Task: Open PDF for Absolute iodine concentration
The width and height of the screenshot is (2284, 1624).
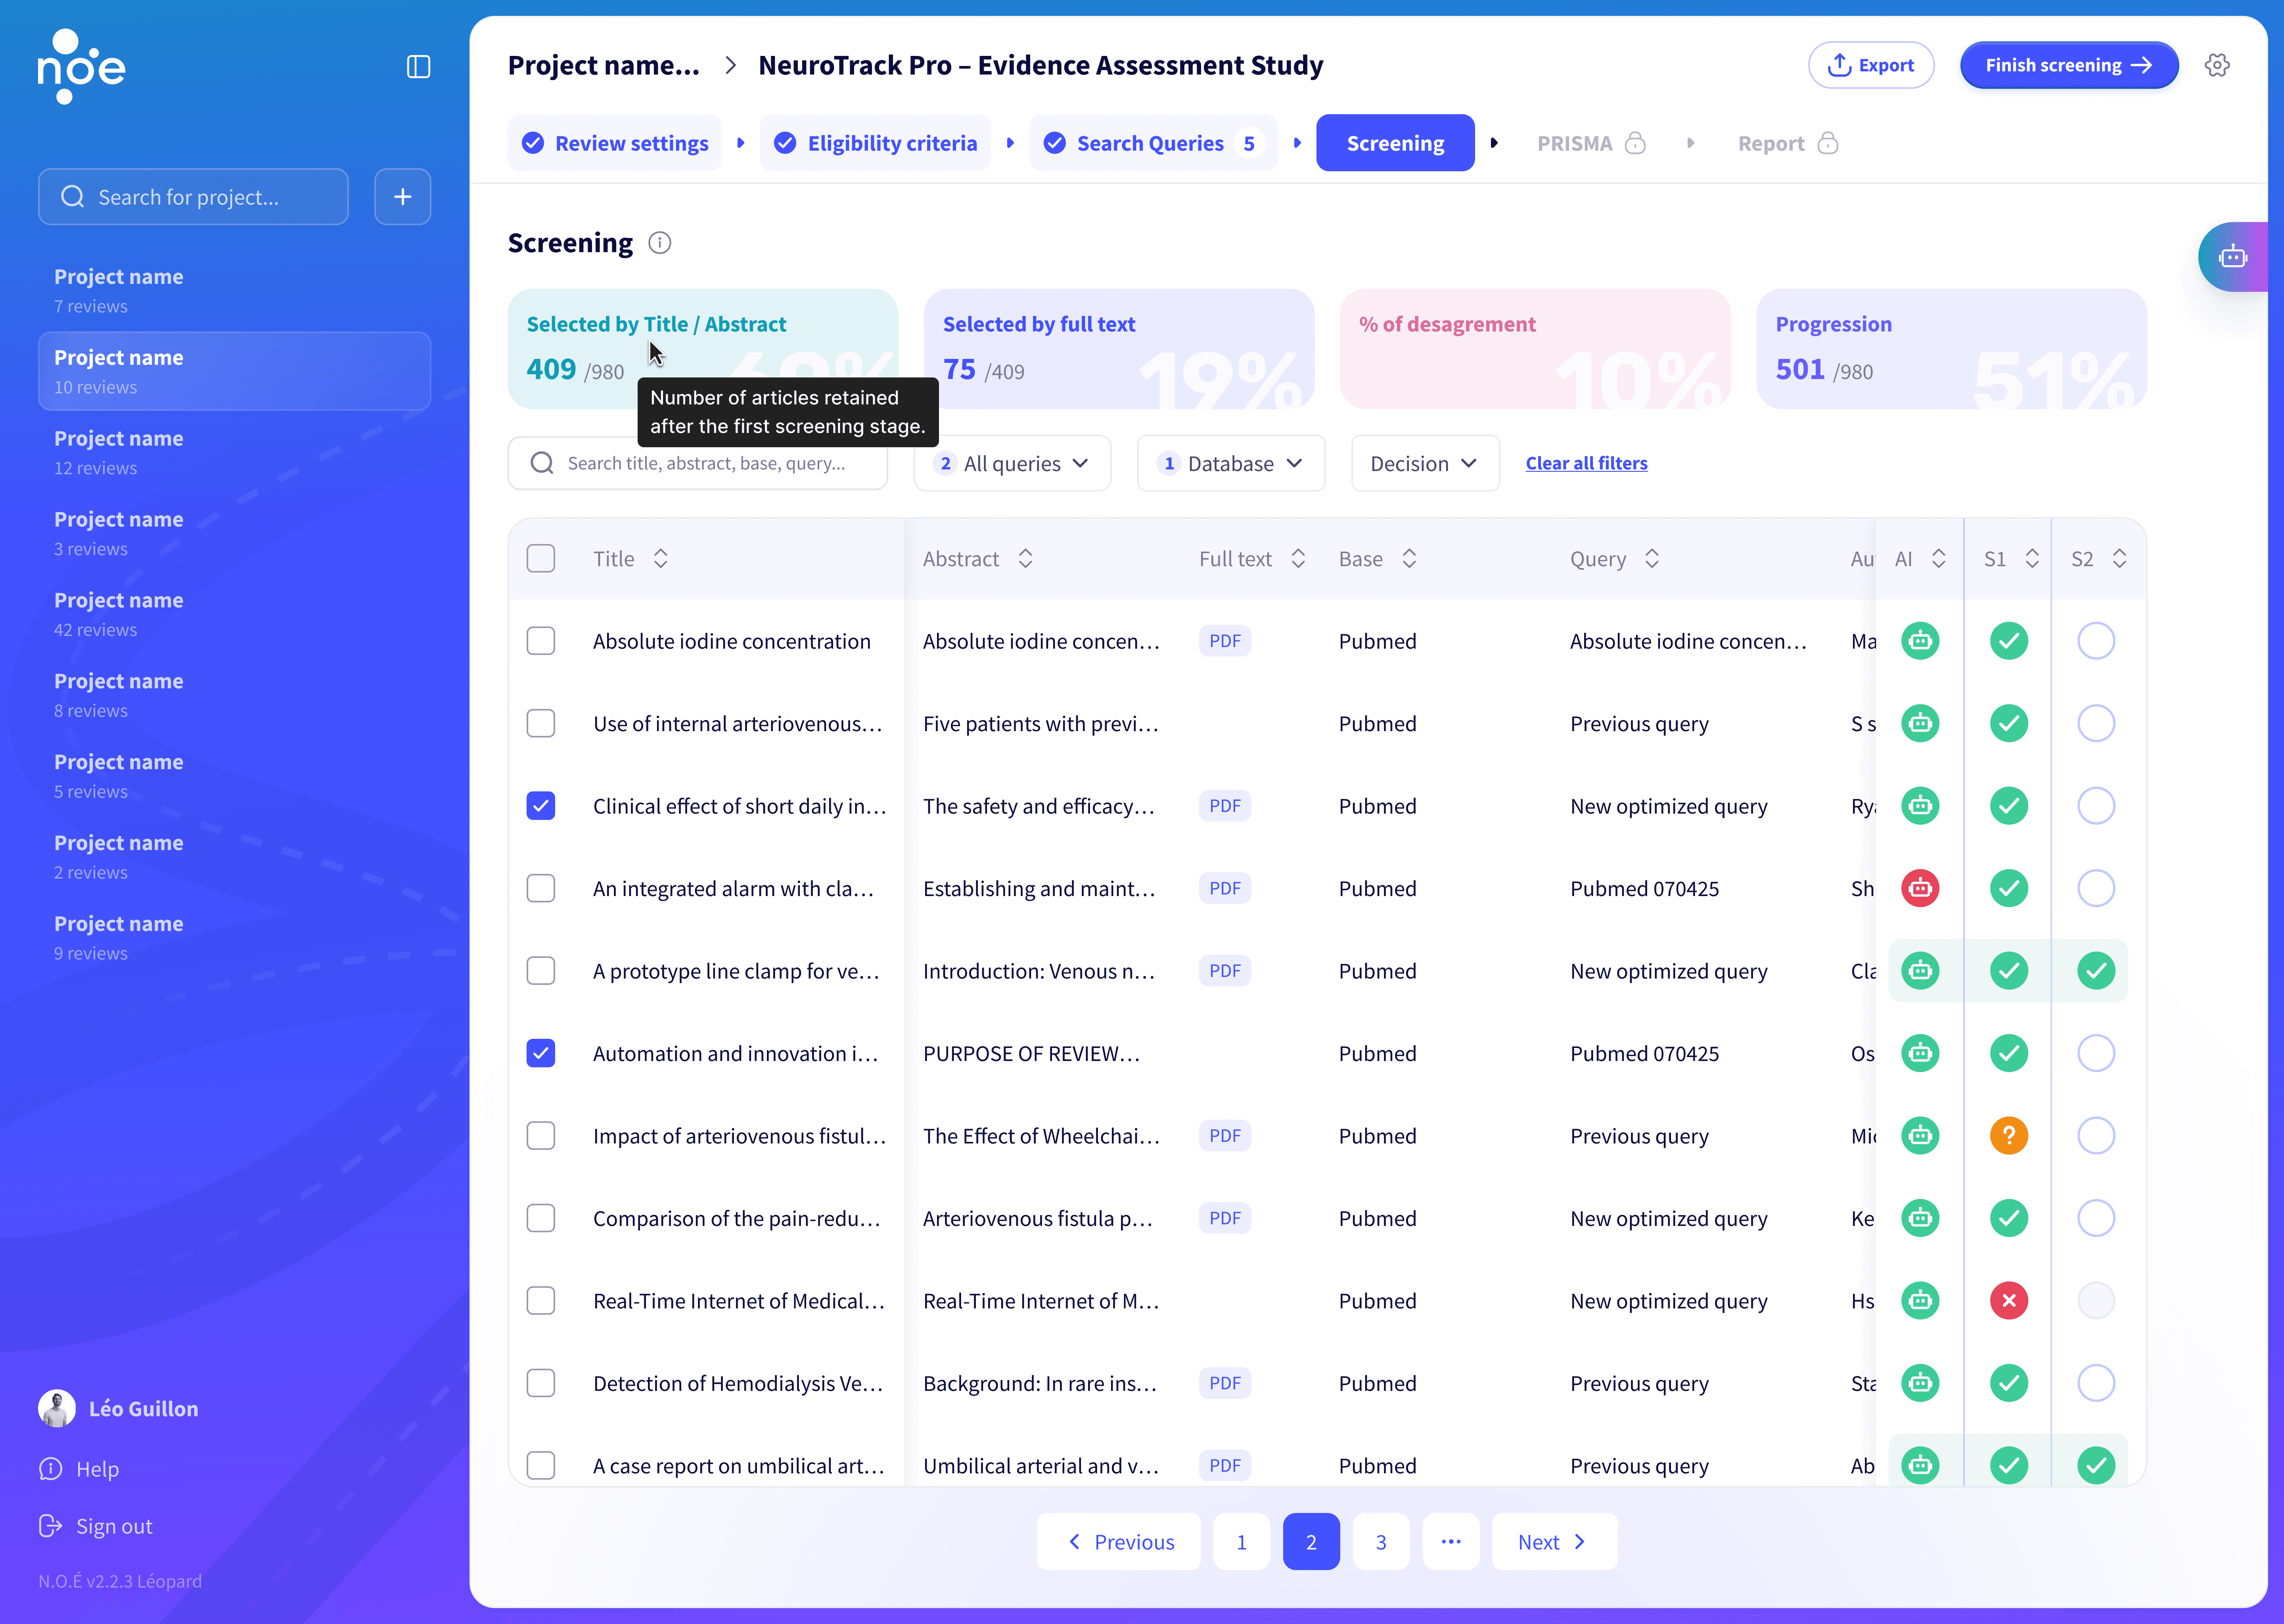Action: point(1224,641)
